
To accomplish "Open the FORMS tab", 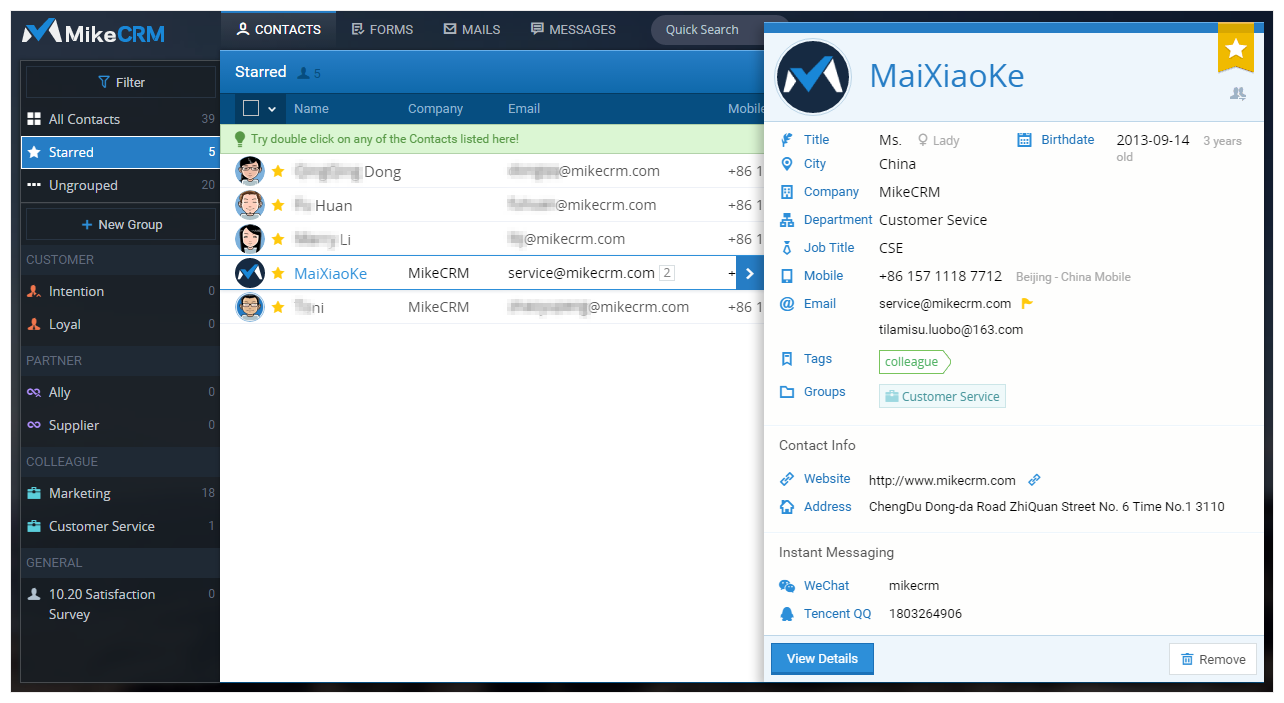I will point(382,30).
